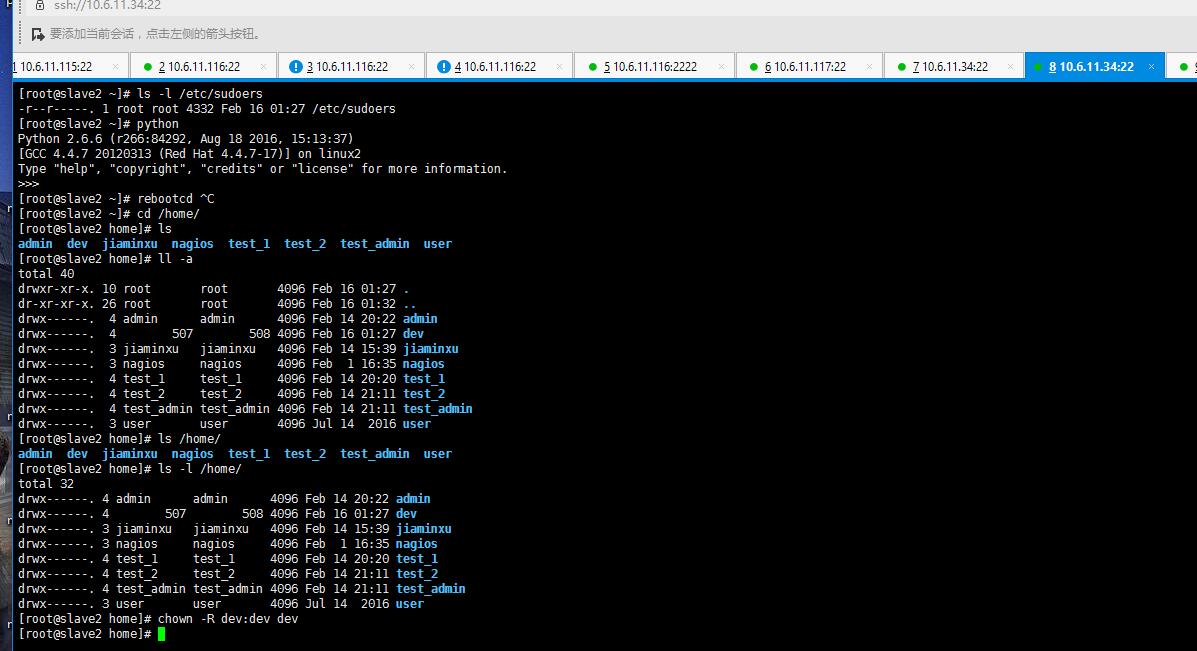Screen dimensions: 1197x651
Task: Click the 'chown -R dev:dev dev' command line
Action: (x=158, y=619)
